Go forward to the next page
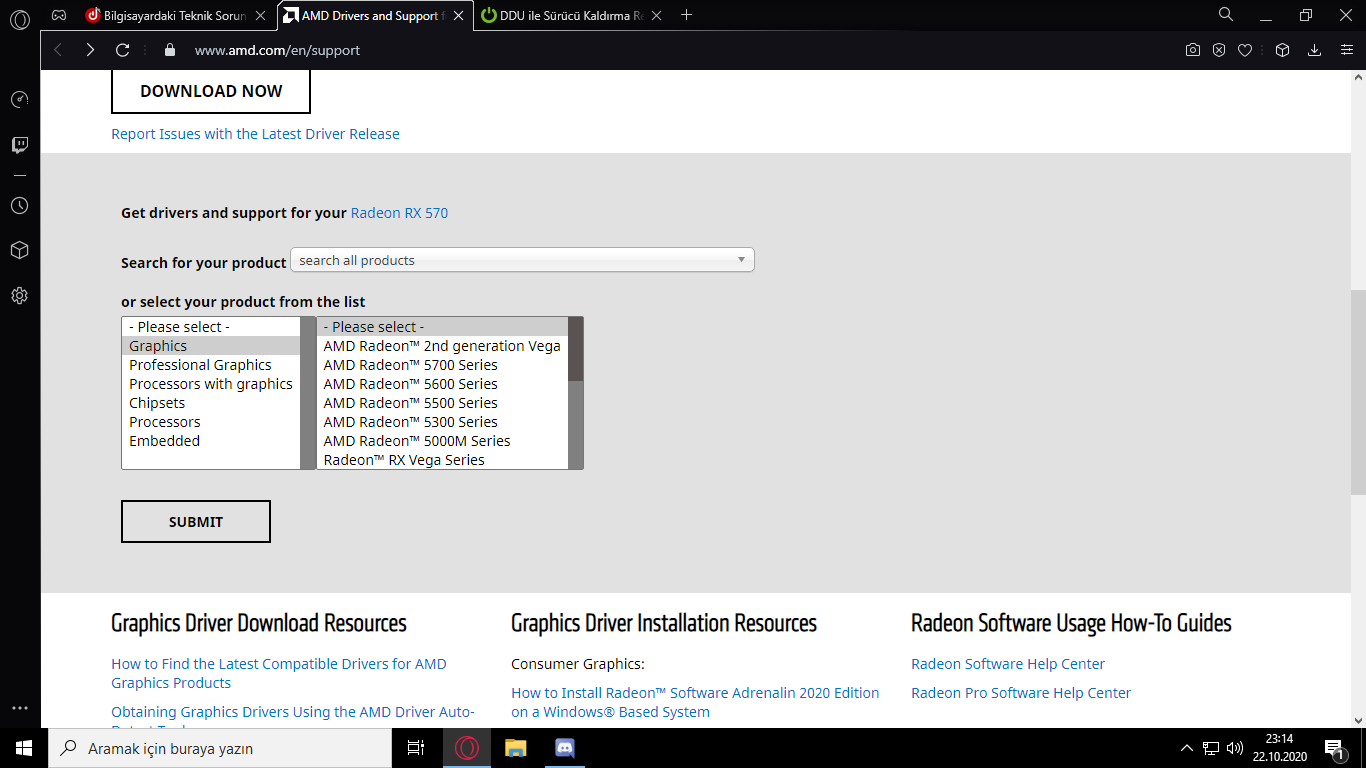 click(90, 50)
